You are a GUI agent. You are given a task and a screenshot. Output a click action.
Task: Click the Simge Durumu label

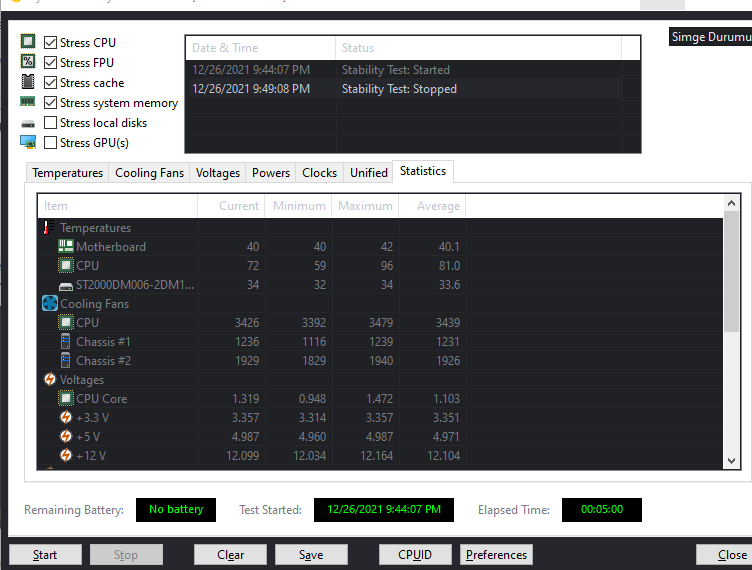[x=711, y=37]
